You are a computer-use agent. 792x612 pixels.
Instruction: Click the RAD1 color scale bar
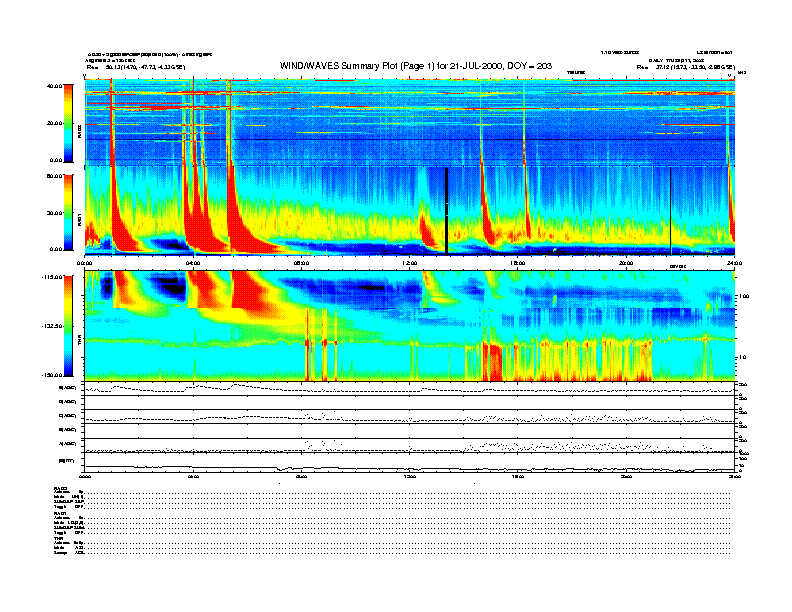click(68, 212)
